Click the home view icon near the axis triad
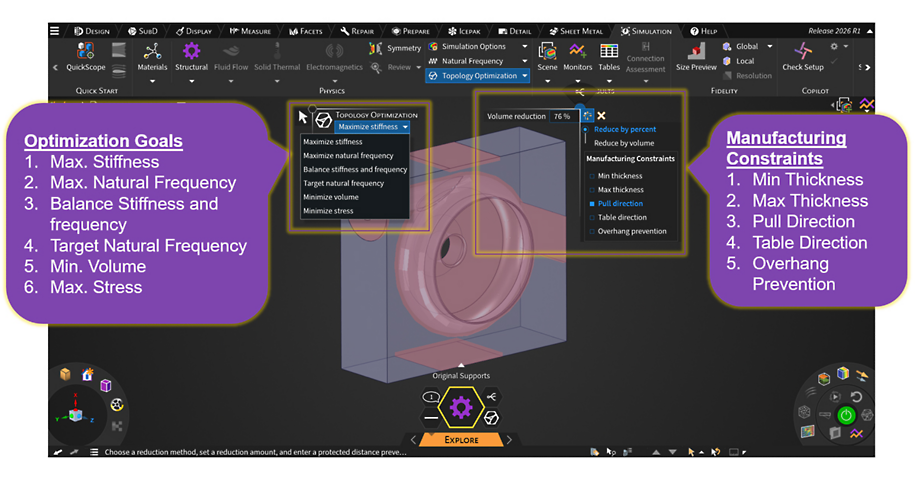Screen dimensions: 915x479 (x=88, y=375)
